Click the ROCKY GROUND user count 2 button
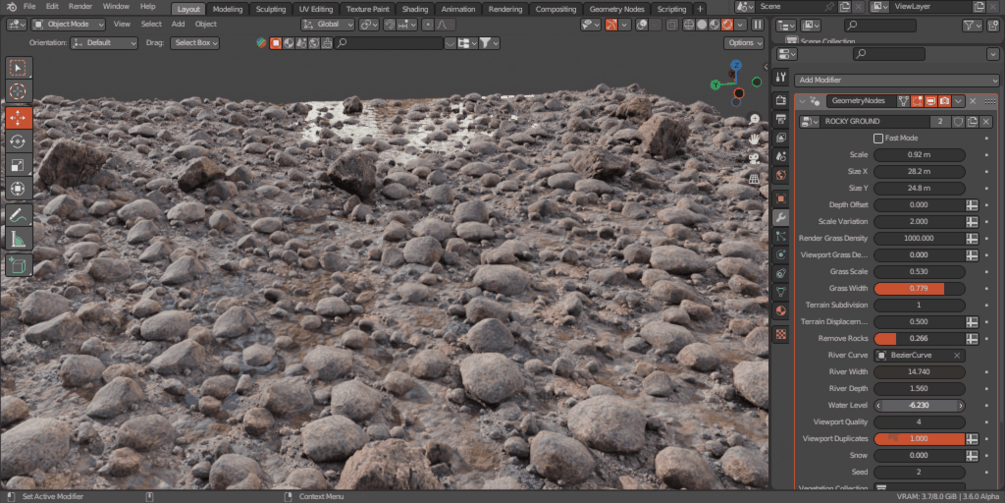 (940, 122)
